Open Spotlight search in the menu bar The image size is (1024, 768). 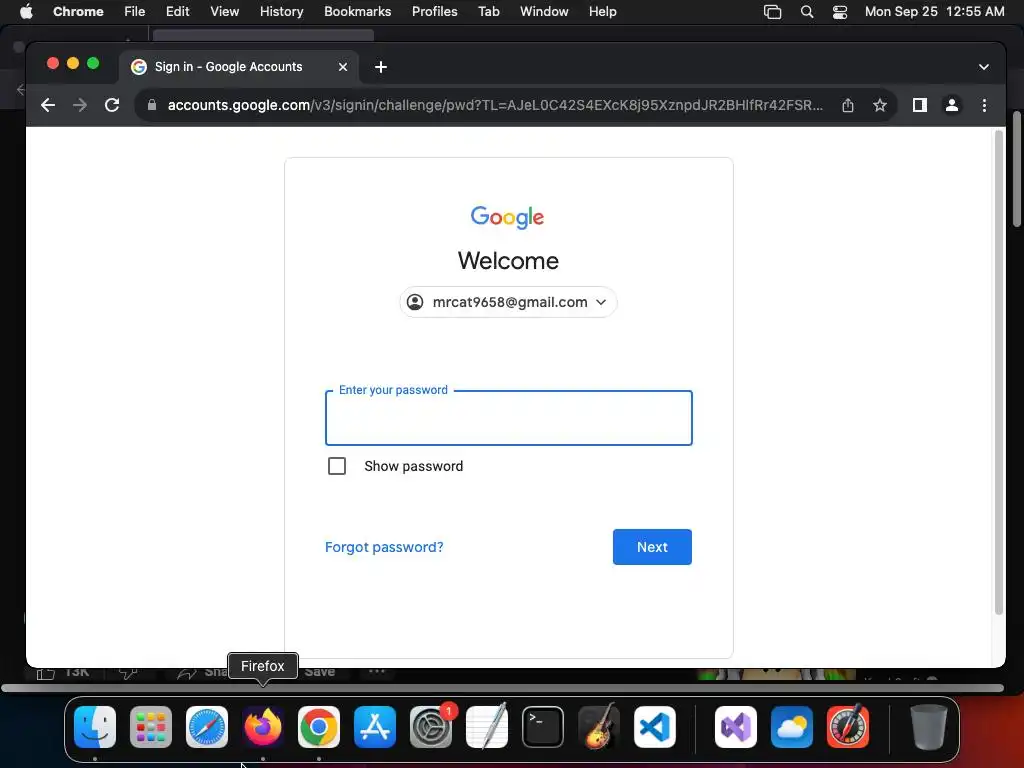(807, 12)
